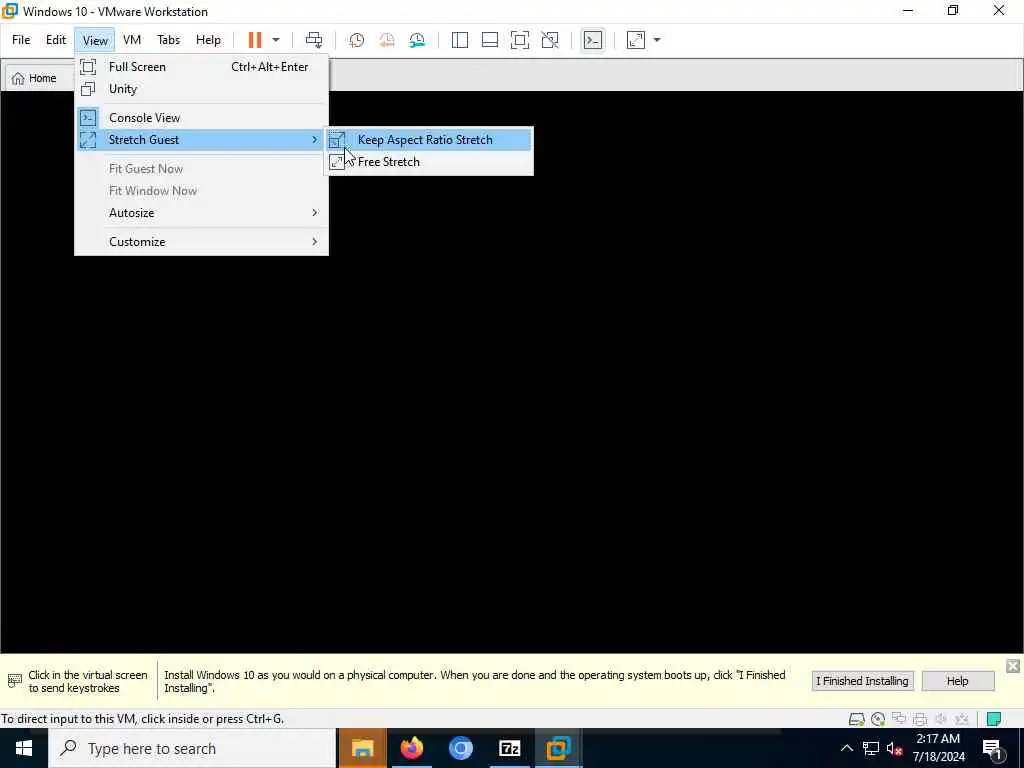Open the VM menu
Viewport: 1024px width, 768px height.
[x=132, y=40]
